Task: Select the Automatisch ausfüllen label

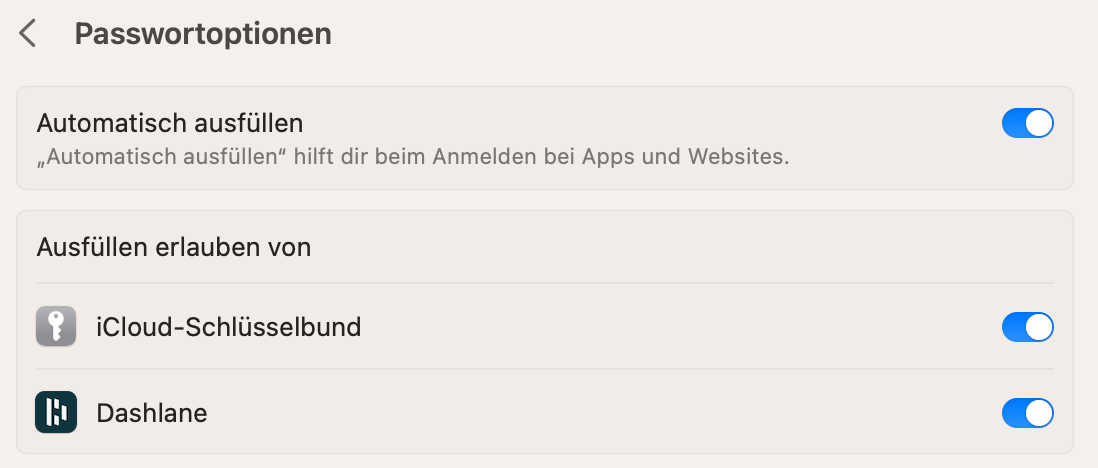Action: click(x=170, y=124)
